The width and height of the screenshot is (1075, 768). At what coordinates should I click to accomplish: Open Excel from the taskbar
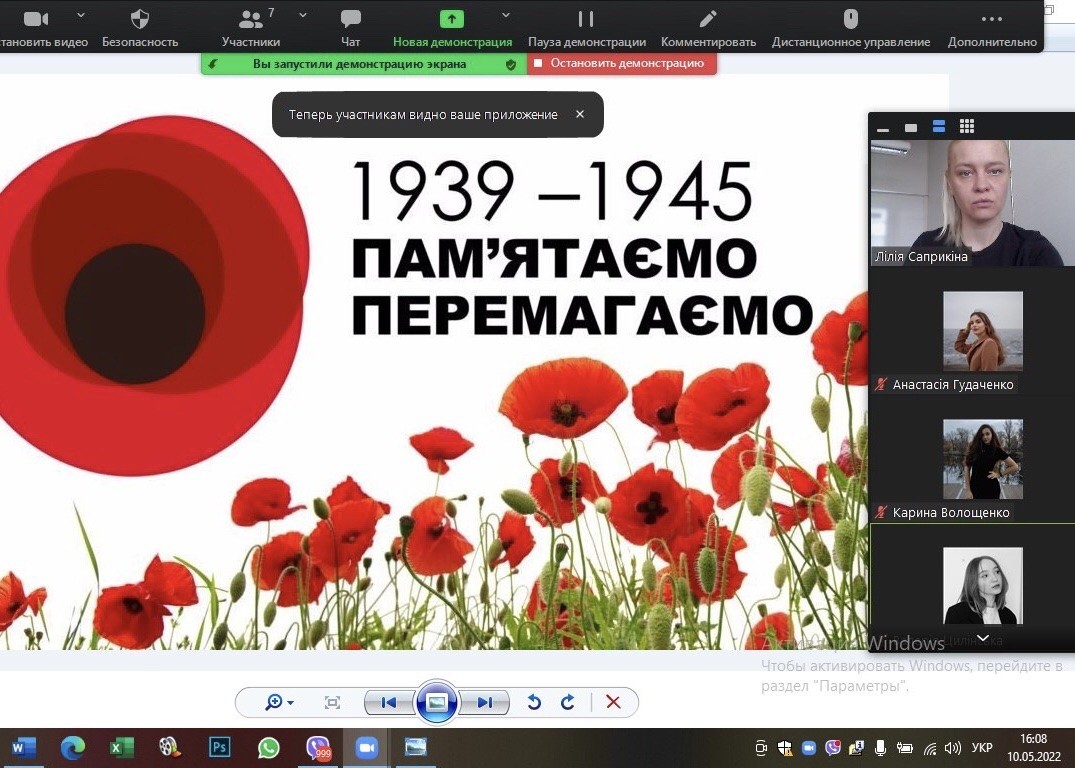121,748
